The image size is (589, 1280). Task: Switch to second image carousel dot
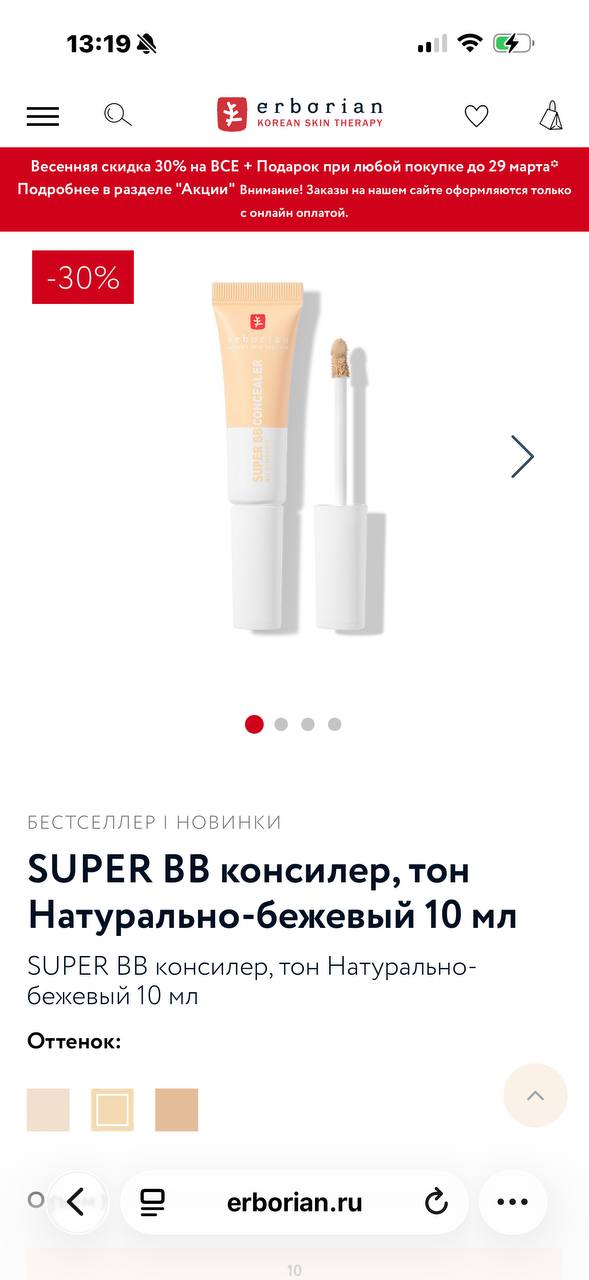pyautogui.click(x=281, y=724)
